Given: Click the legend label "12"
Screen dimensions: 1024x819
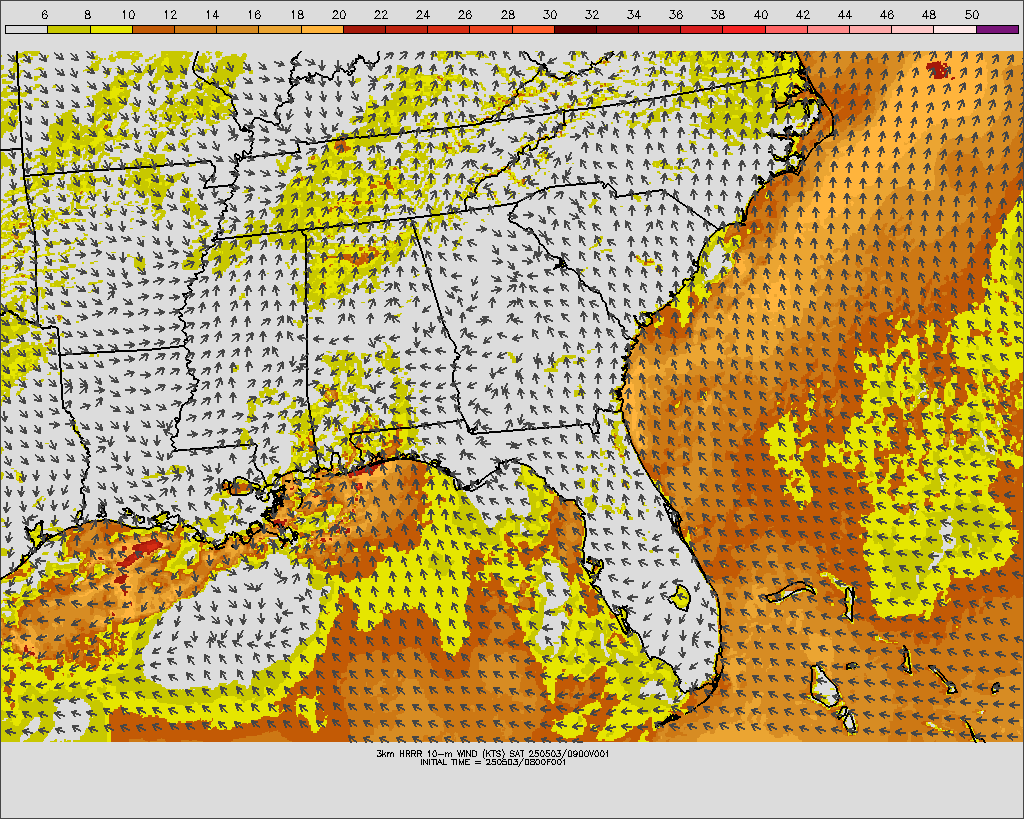Looking at the screenshot, I should pos(170,14).
